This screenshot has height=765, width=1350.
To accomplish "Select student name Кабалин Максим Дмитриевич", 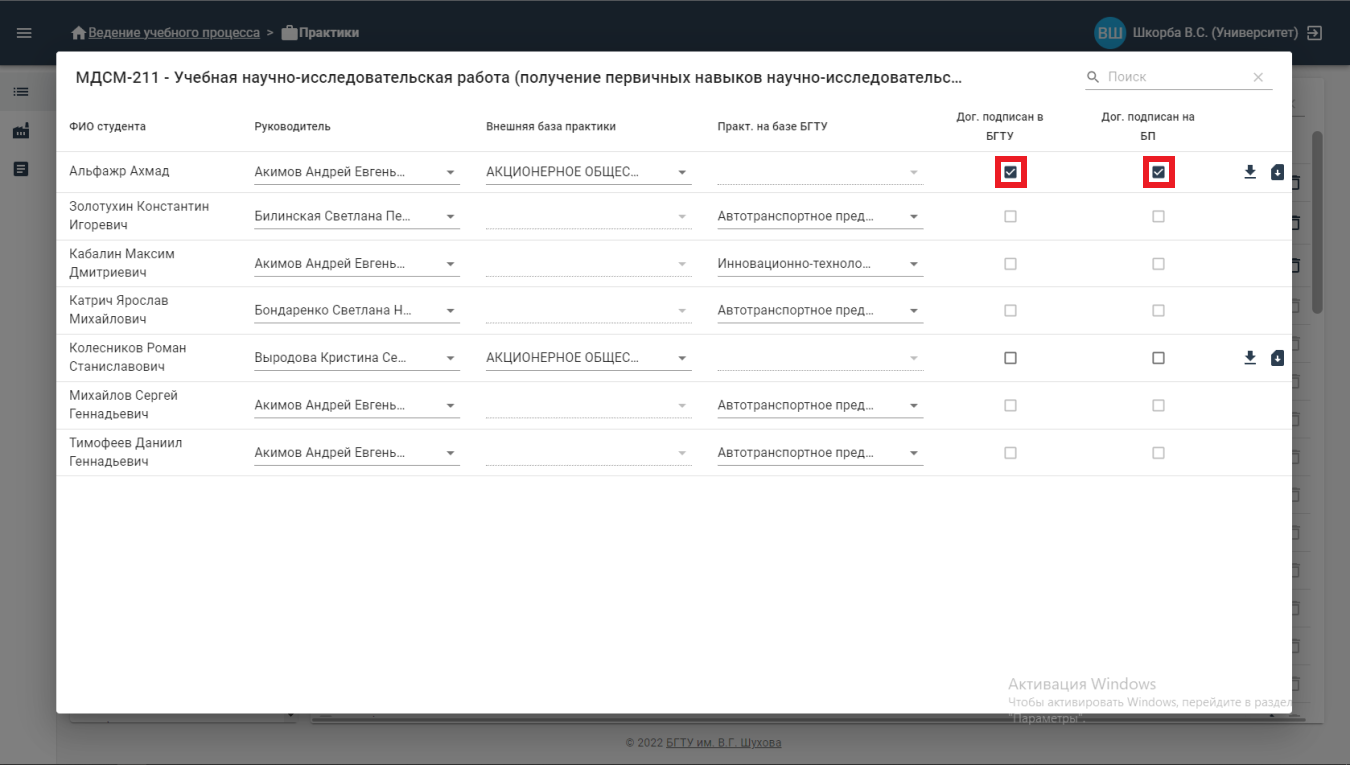I will (x=122, y=263).
